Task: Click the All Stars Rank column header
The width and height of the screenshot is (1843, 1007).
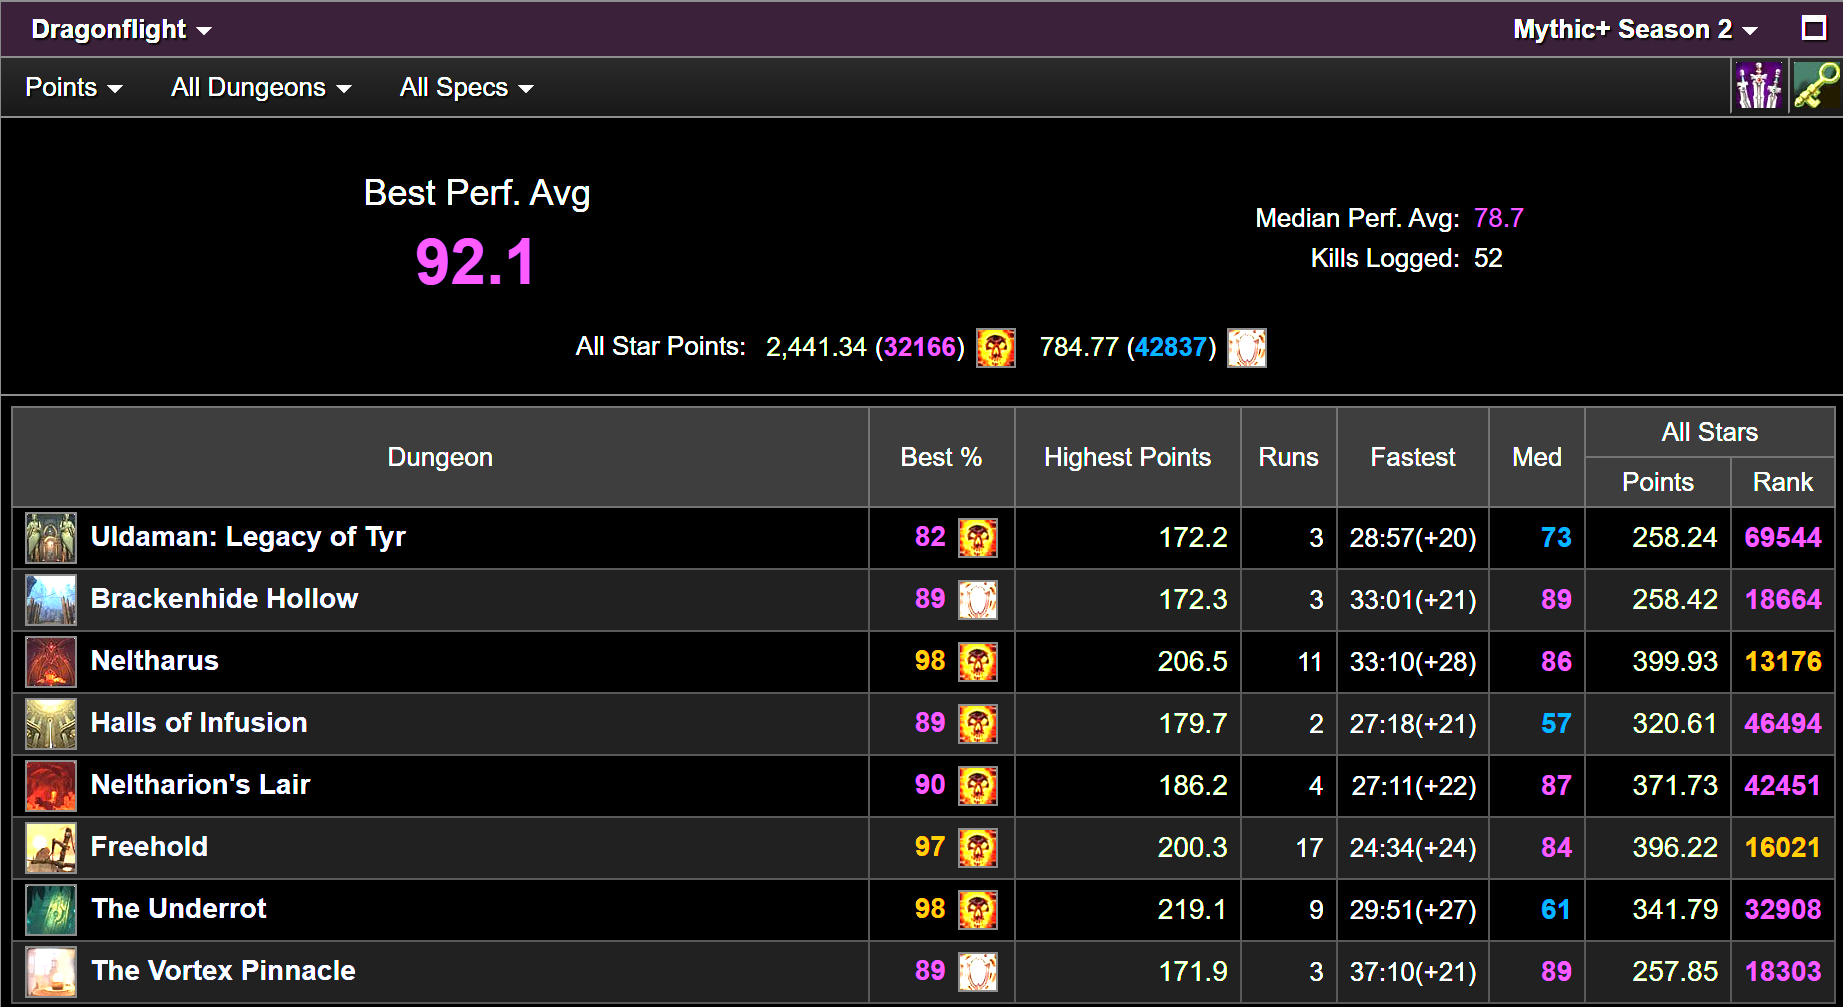Action: 1782,482
